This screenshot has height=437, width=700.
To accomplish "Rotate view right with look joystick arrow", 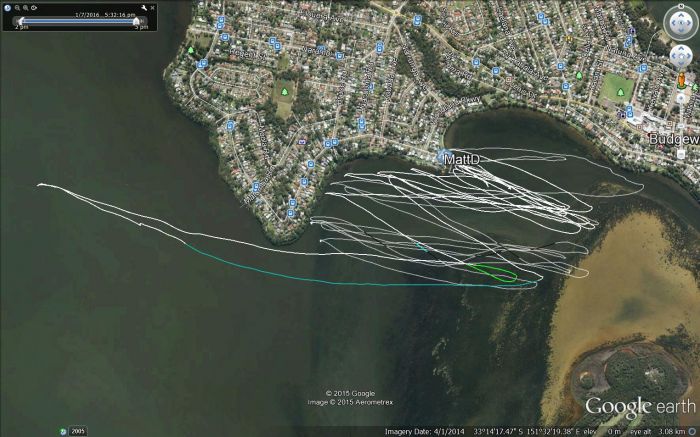I will (x=690, y=23).
